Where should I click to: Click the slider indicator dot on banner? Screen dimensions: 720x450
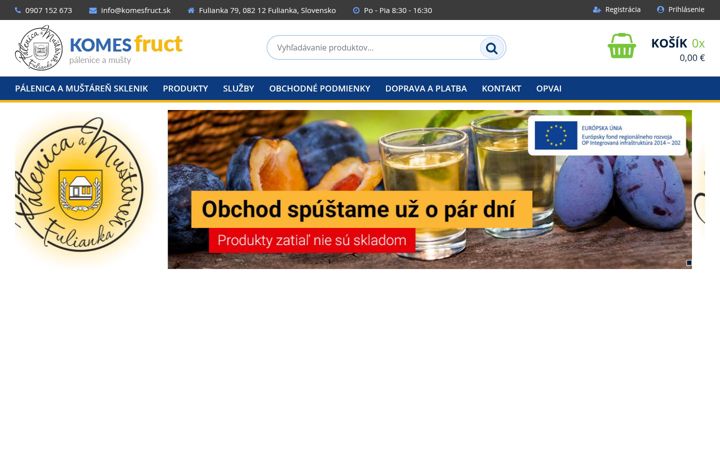pos(688,263)
